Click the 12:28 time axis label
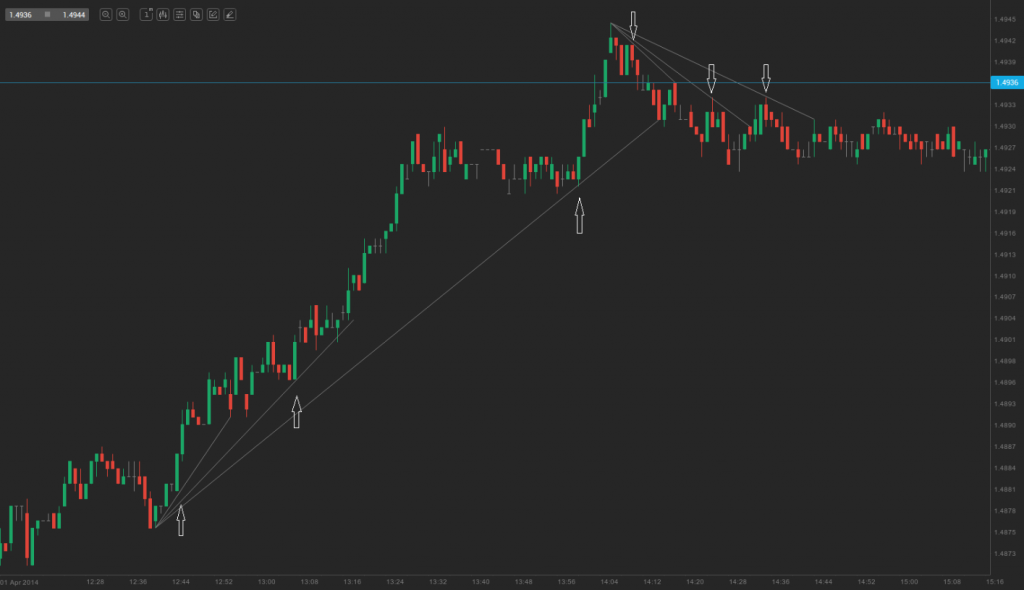This screenshot has width=1024, height=590. point(95,582)
